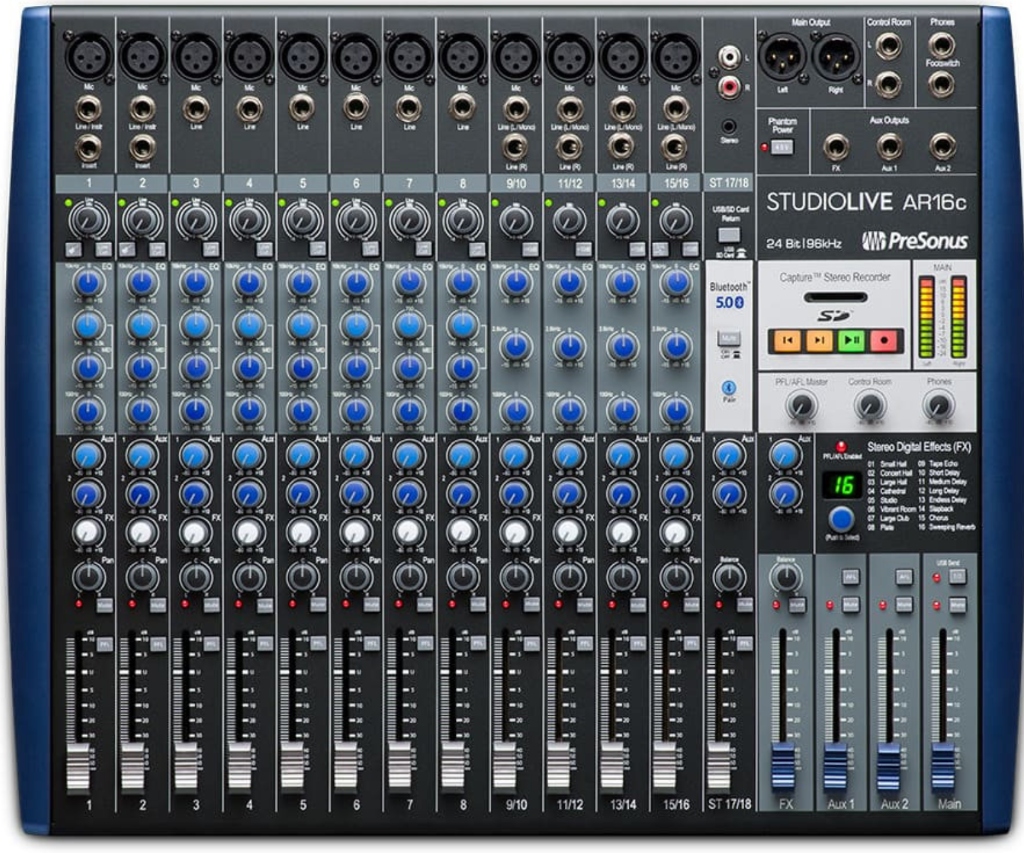The height and width of the screenshot is (853, 1024).
Task: Click the Phones headphone jack
Action: click(x=941, y=45)
